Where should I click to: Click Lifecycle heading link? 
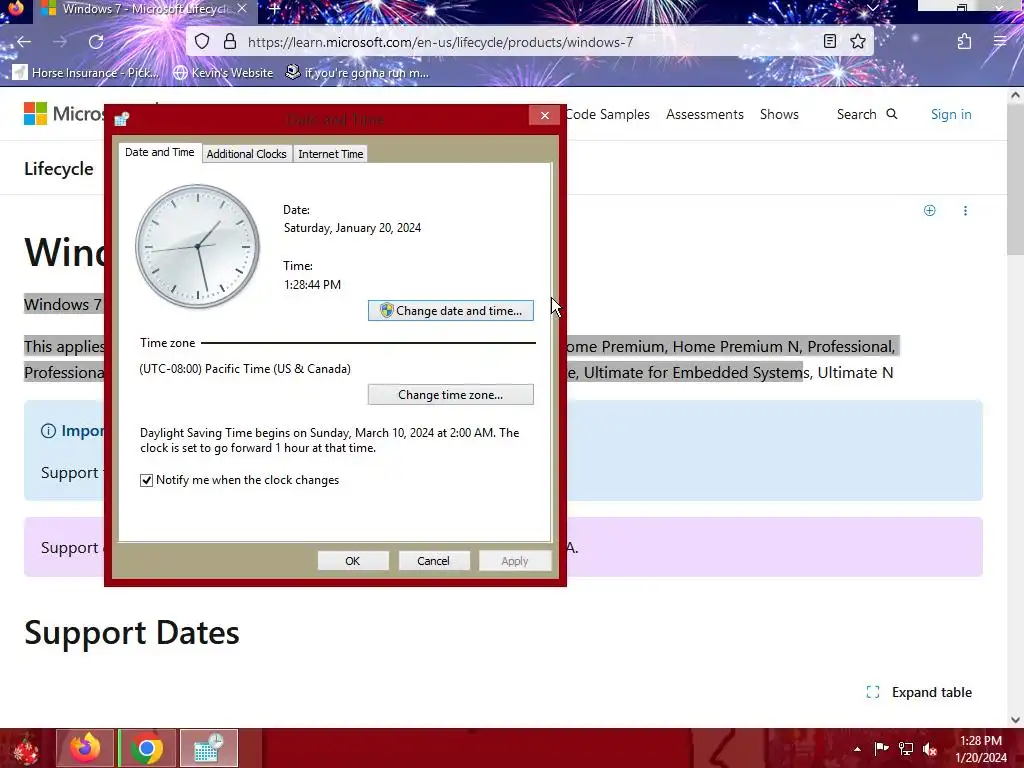click(59, 168)
